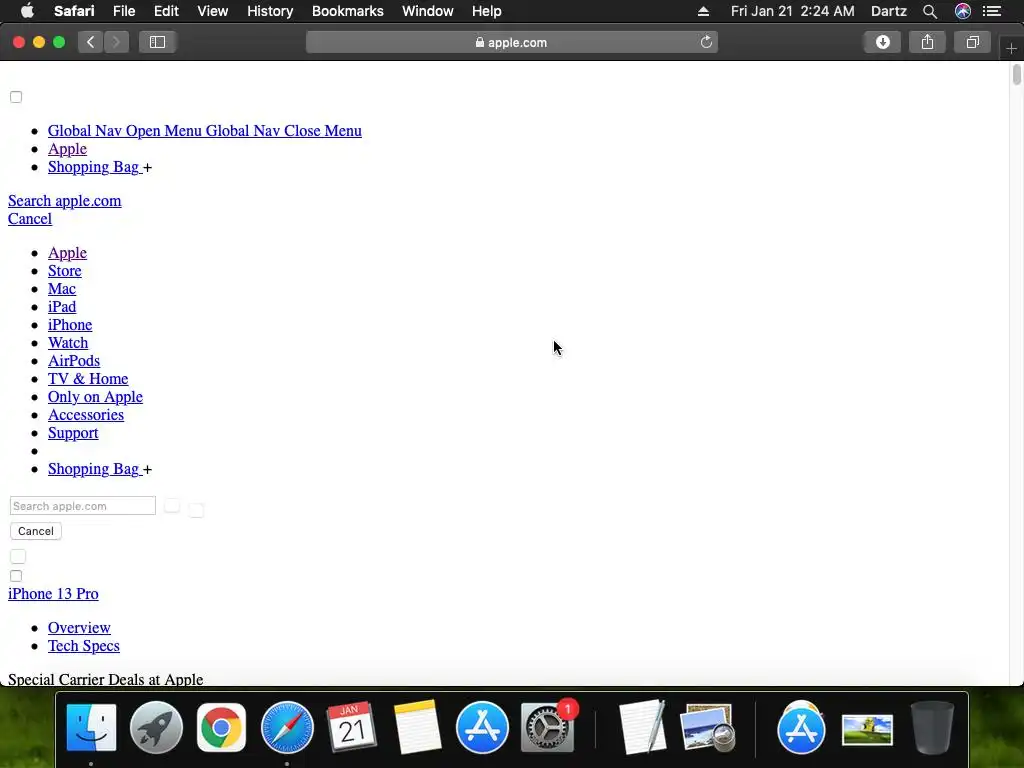Click the apple.com address bar
Image resolution: width=1024 pixels, height=768 pixels.
pos(511,42)
